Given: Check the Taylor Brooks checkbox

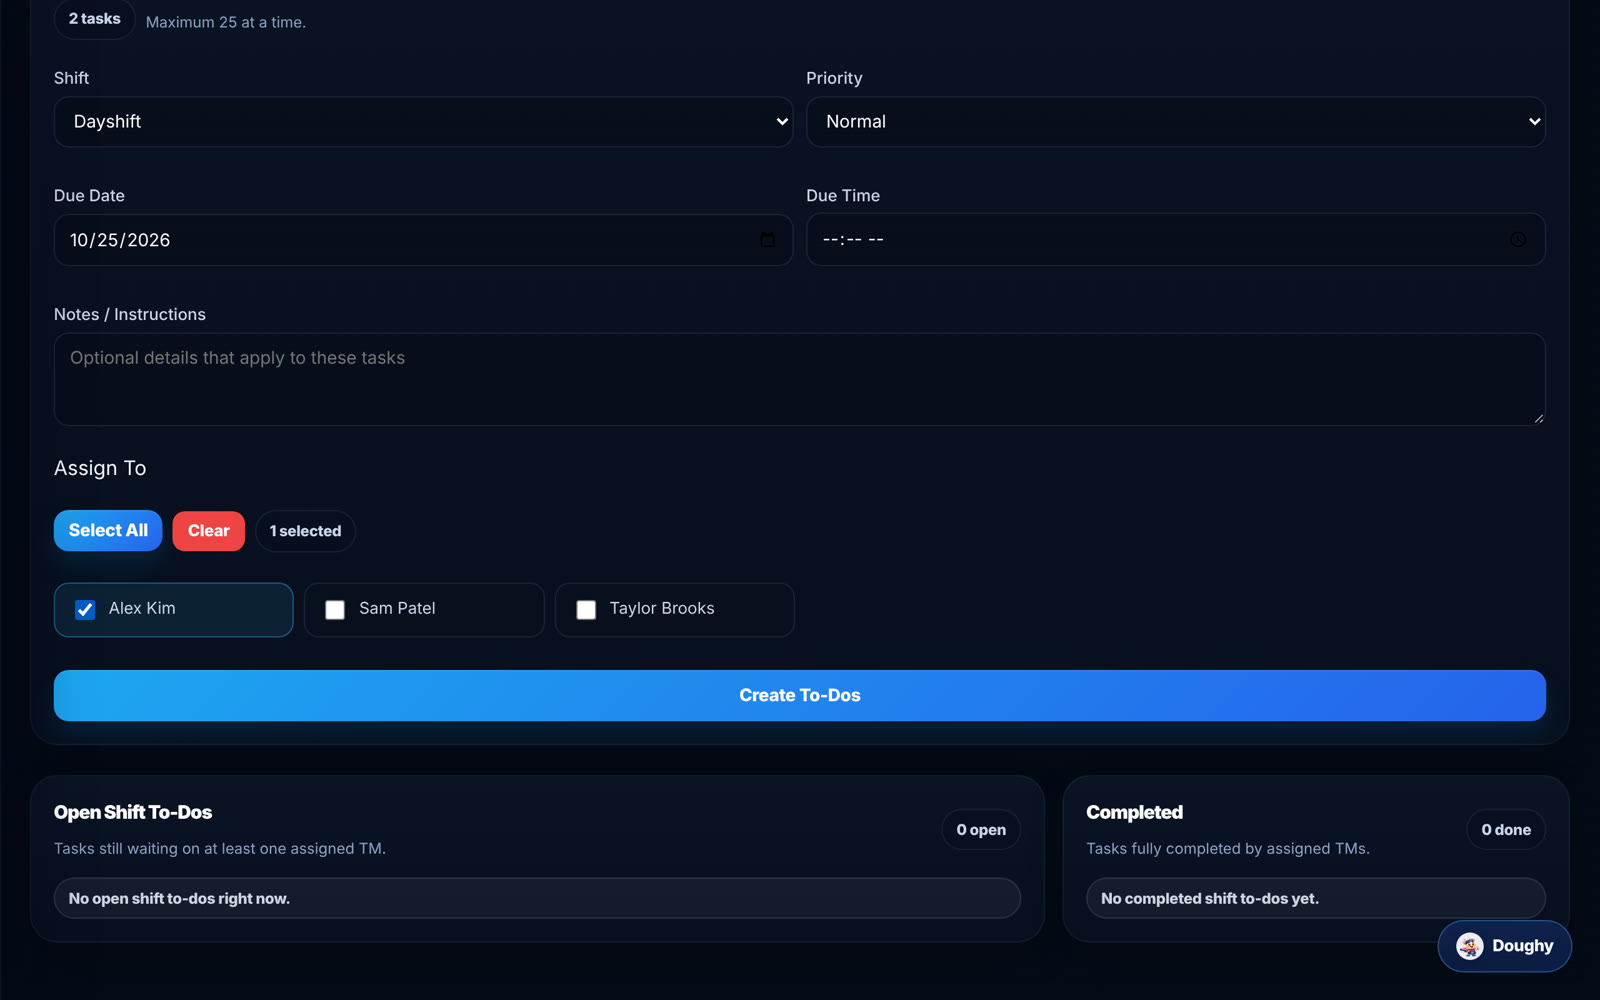Looking at the screenshot, I should 586,609.
